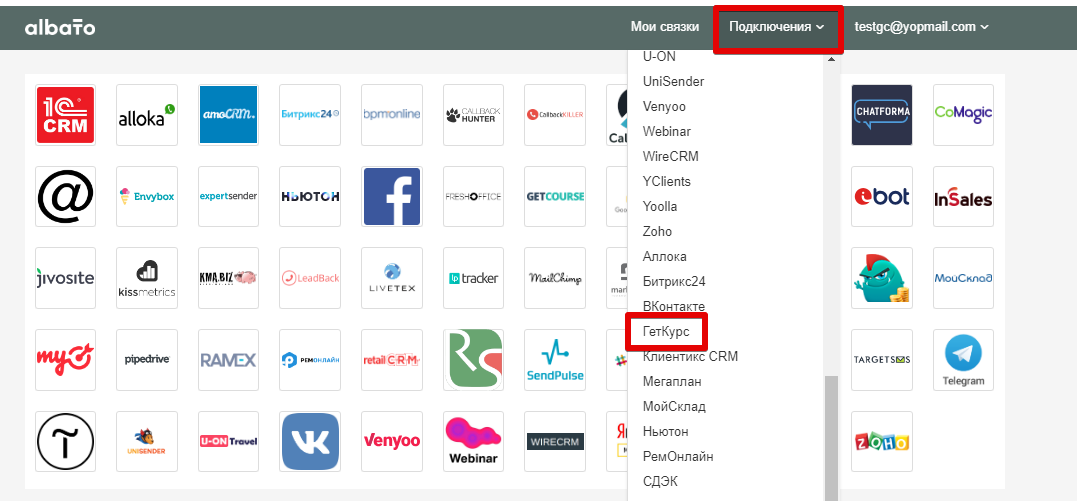
Task: Open the FreshOffice tile
Action: point(473,197)
